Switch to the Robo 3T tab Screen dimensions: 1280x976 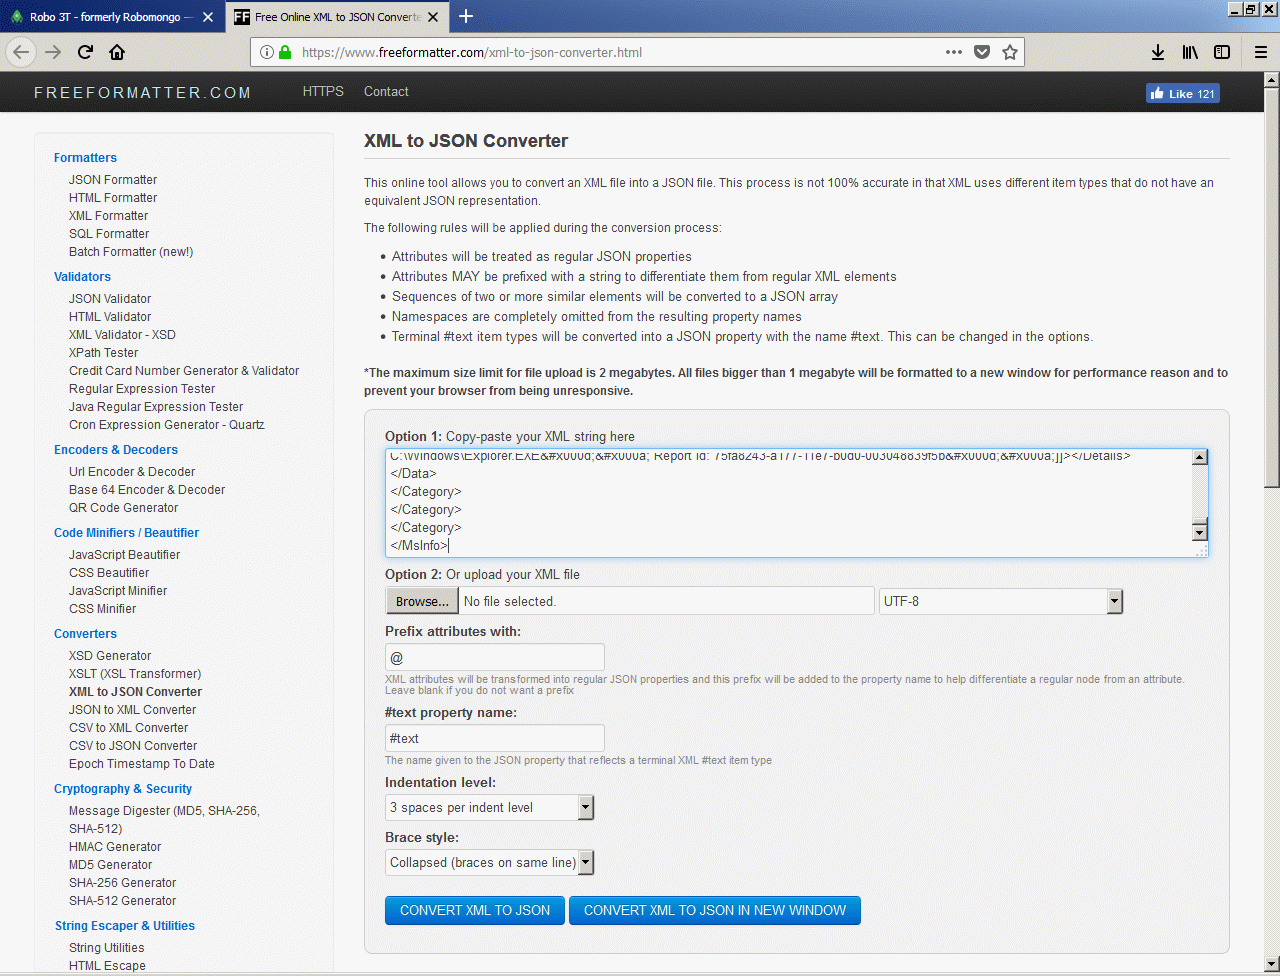[112, 17]
